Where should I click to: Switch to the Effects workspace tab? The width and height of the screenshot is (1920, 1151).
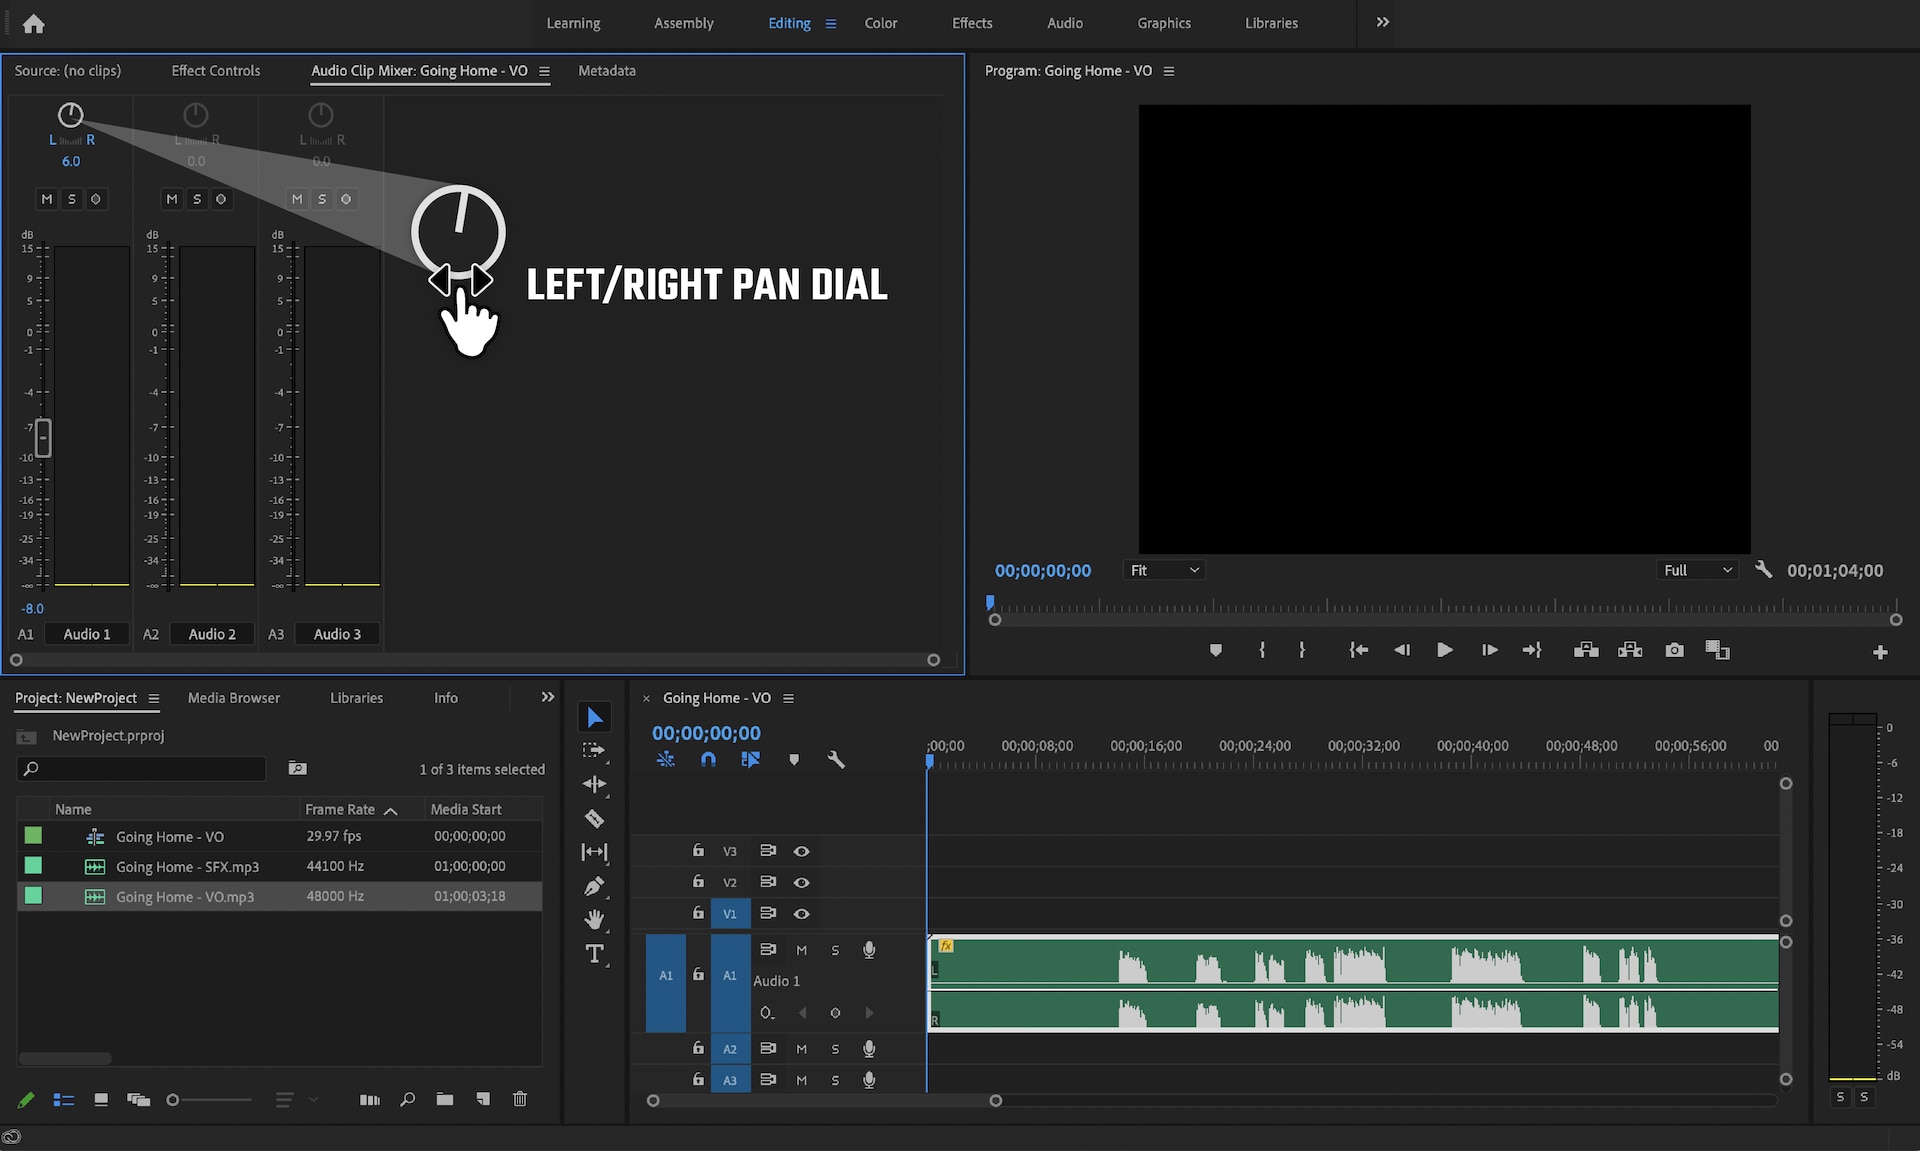[x=974, y=22]
